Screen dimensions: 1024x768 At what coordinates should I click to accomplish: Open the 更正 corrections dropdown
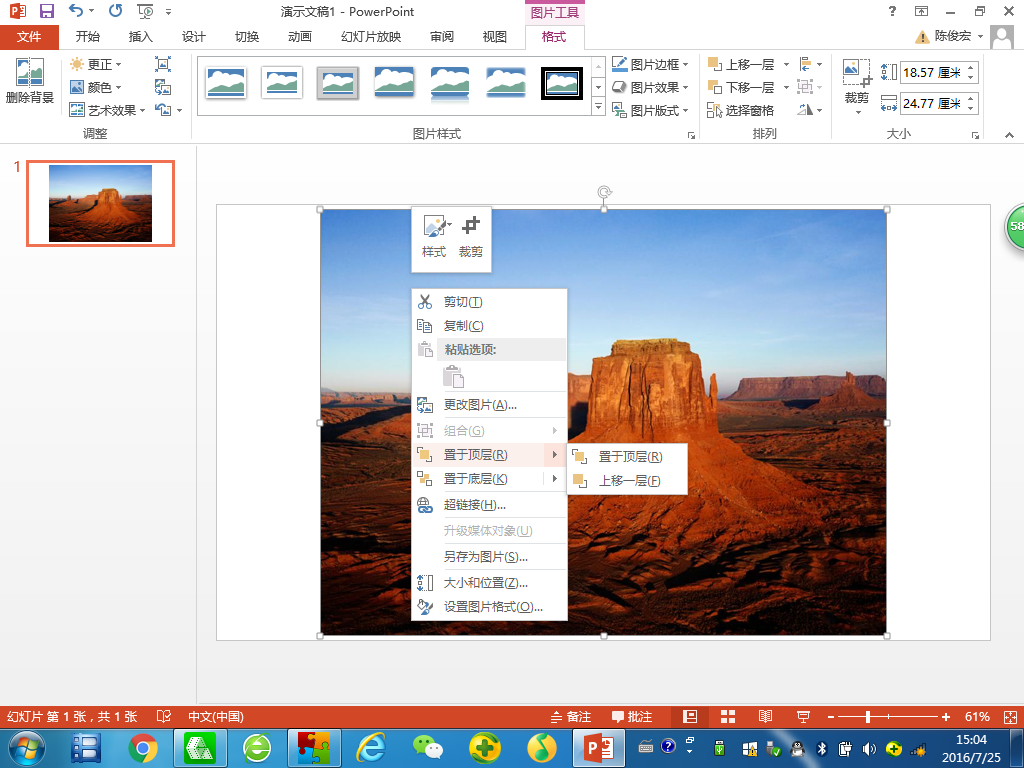[x=96, y=64]
